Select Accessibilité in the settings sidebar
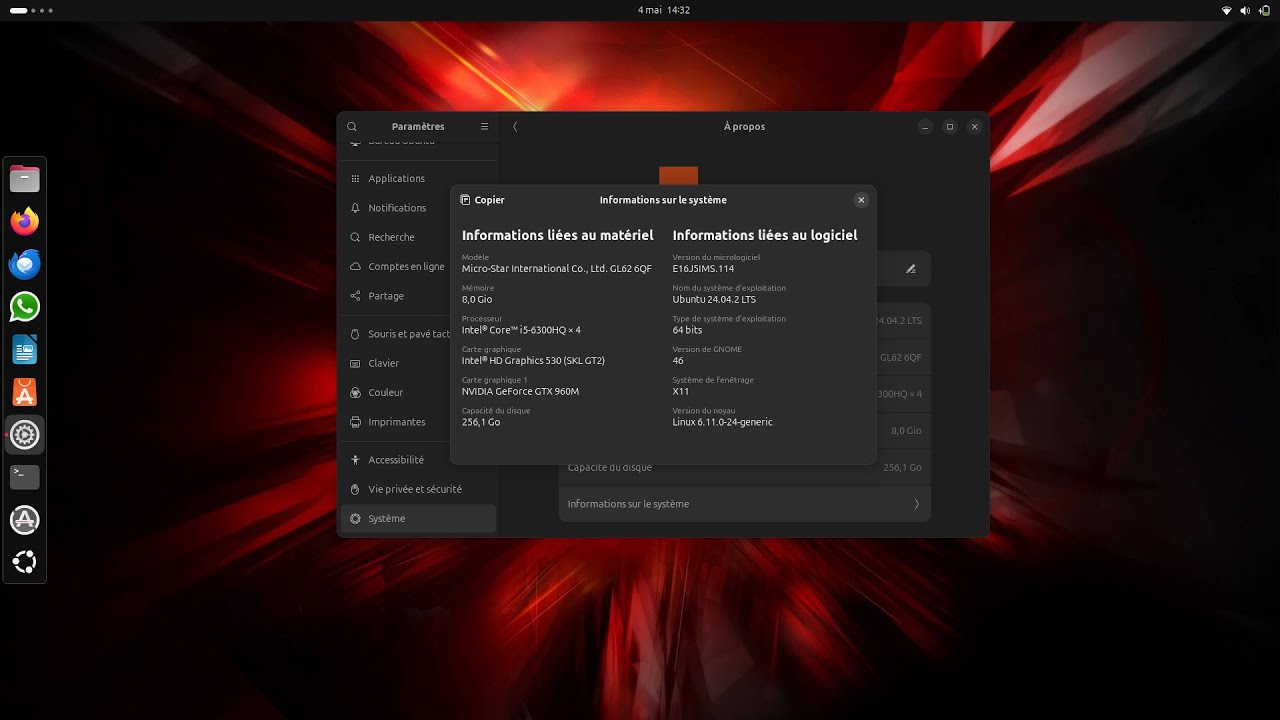This screenshot has width=1280, height=720. coord(418,460)
